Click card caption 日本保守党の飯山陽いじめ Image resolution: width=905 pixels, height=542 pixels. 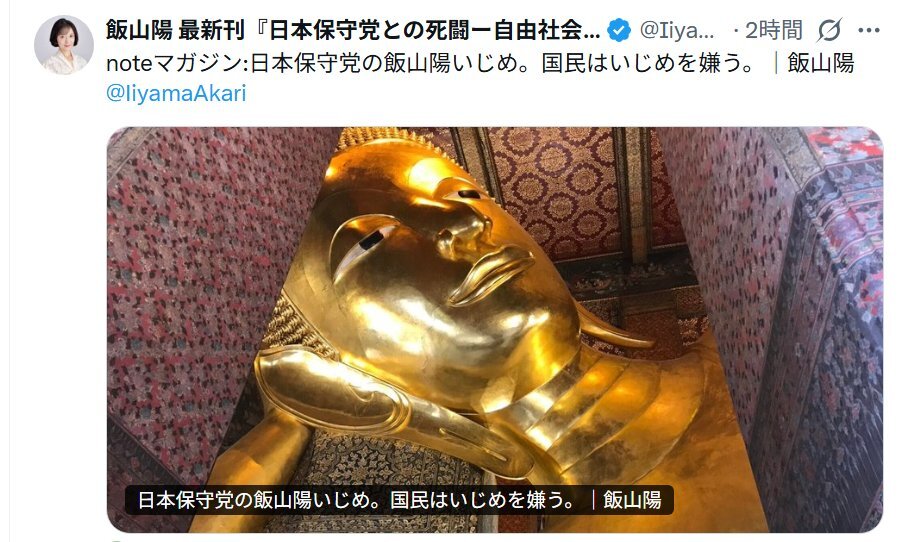399,500
